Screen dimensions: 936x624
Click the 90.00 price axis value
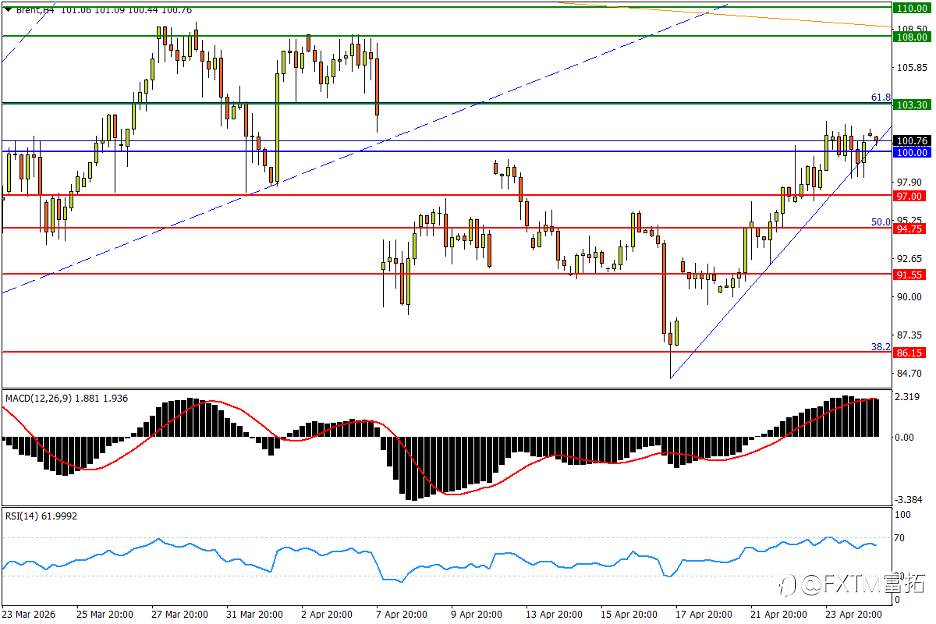[x=910, y=297]
